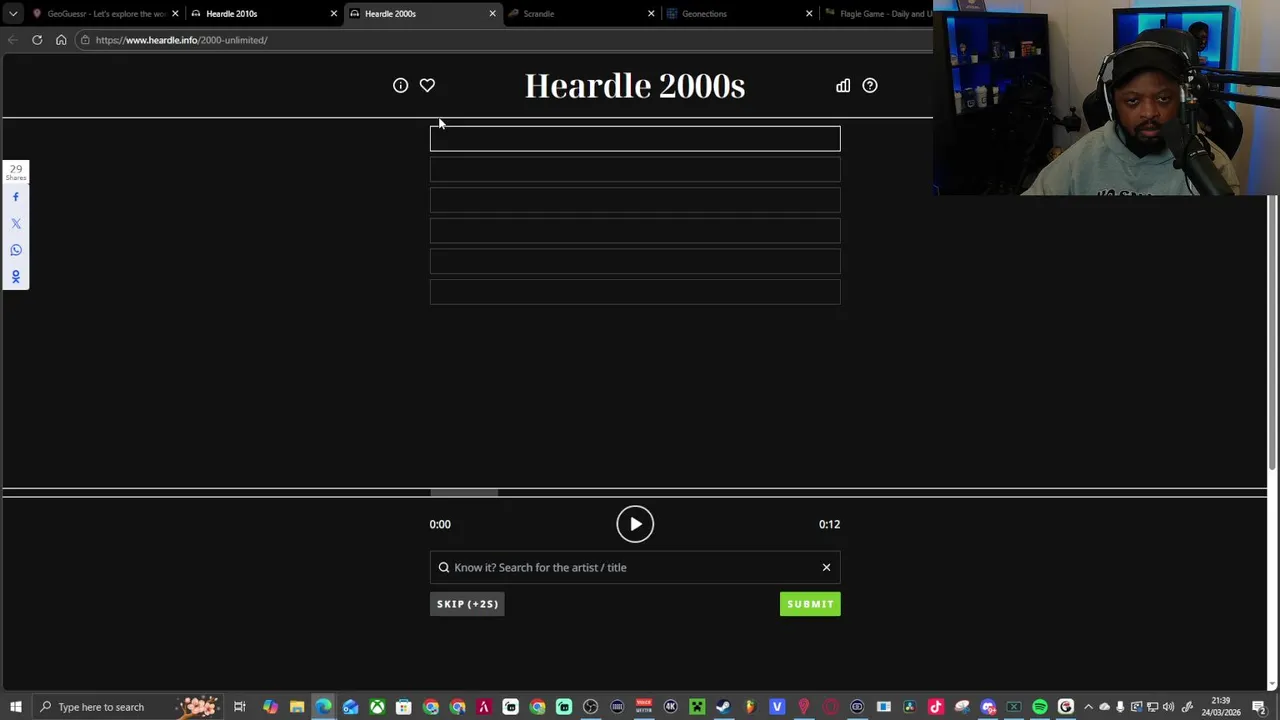This screenshot has width=1280, height=720.
Task: Click the audio progress bar
Action: [x=635, y=492]
